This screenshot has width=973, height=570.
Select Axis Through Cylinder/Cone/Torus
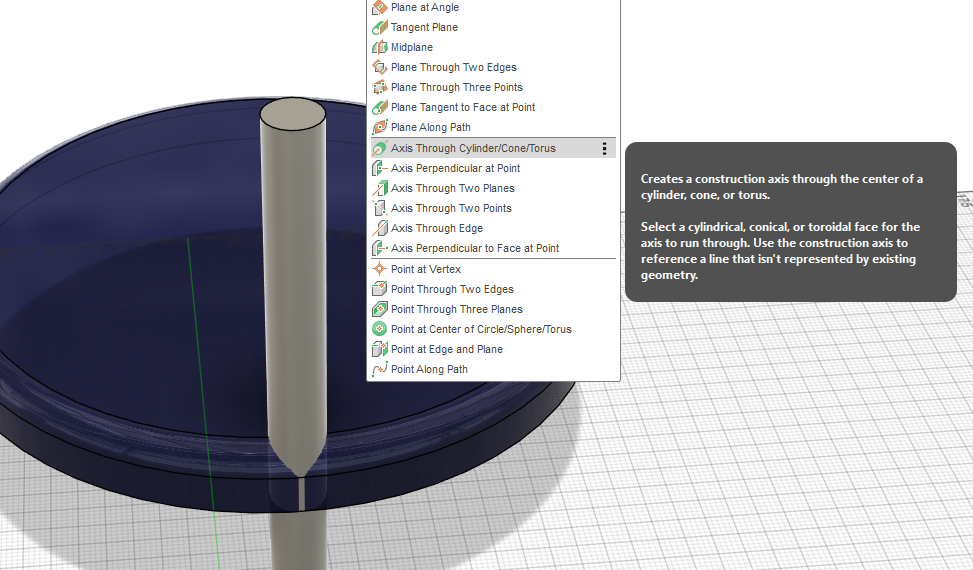[x=473, y=148]
